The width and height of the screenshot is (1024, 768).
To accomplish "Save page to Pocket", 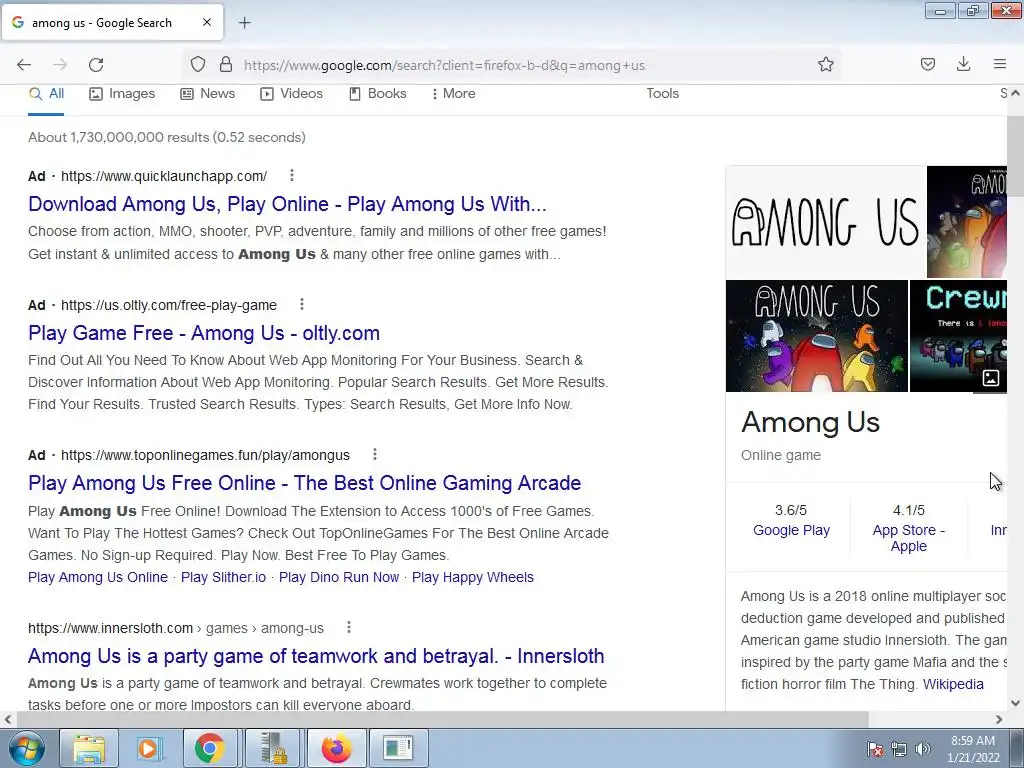I will click(x=928, y=64).
